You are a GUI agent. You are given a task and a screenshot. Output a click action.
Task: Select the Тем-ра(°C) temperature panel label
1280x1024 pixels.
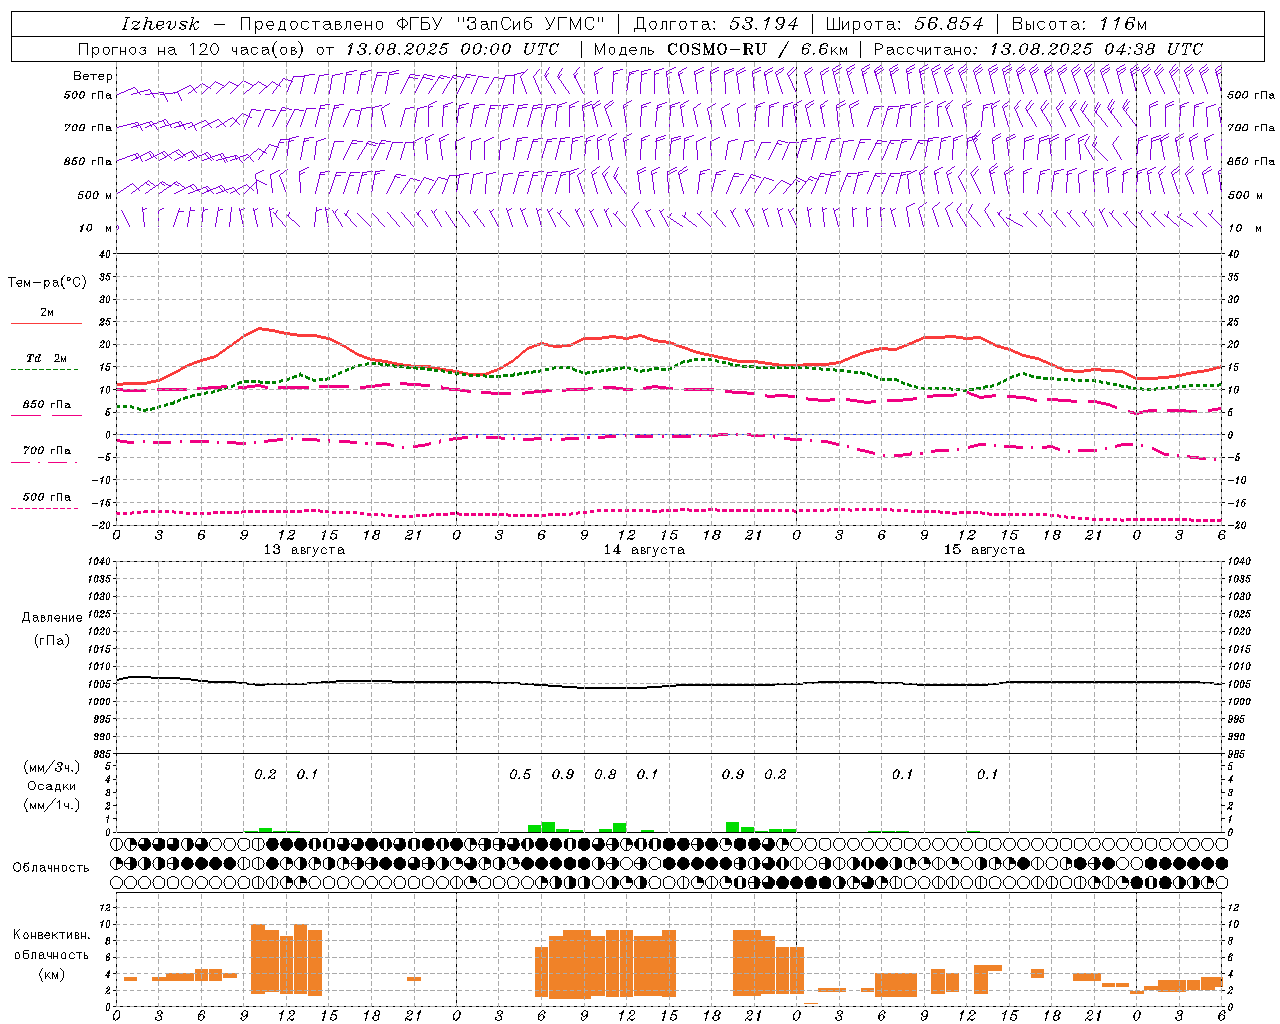coord(47,283)
